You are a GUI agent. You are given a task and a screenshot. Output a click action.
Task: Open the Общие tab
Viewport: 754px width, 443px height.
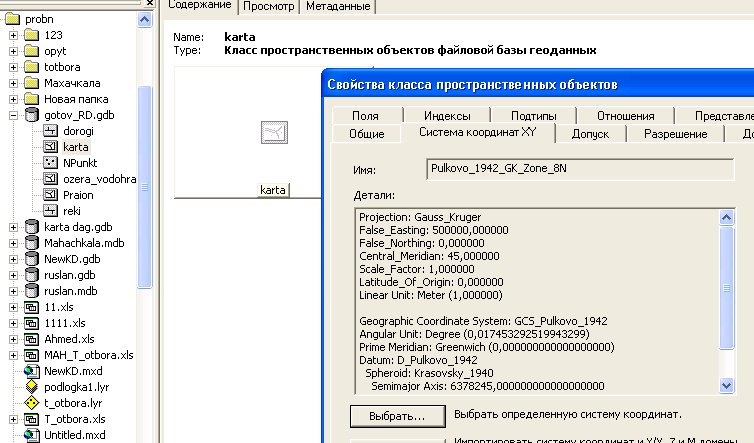pyautogui.click(x=366, y=134)
